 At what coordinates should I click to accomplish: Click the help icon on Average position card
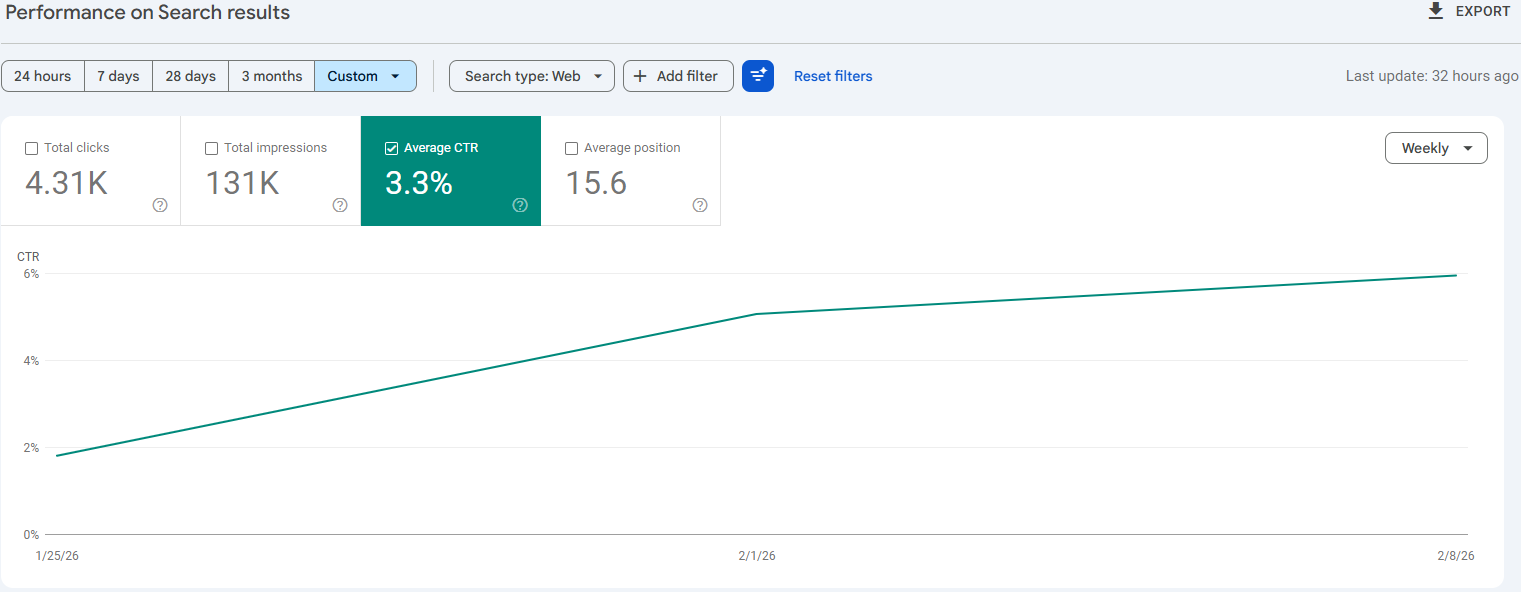click(x=700, y=205)
